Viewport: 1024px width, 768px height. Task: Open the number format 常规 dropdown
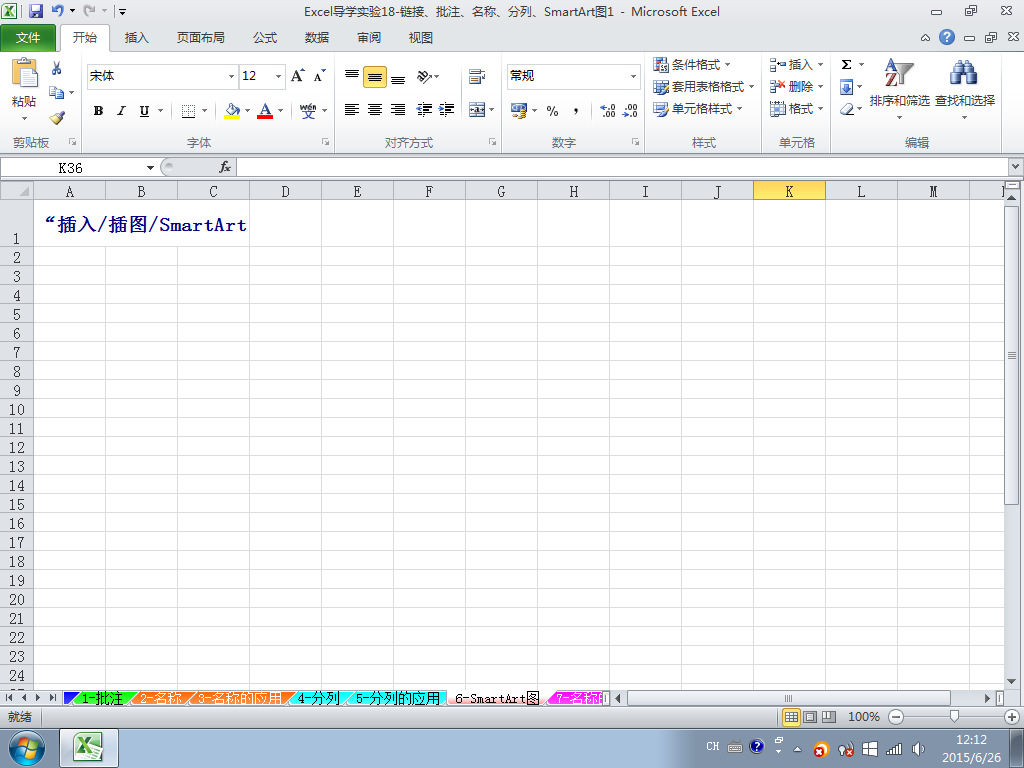[x=633, y=76]
